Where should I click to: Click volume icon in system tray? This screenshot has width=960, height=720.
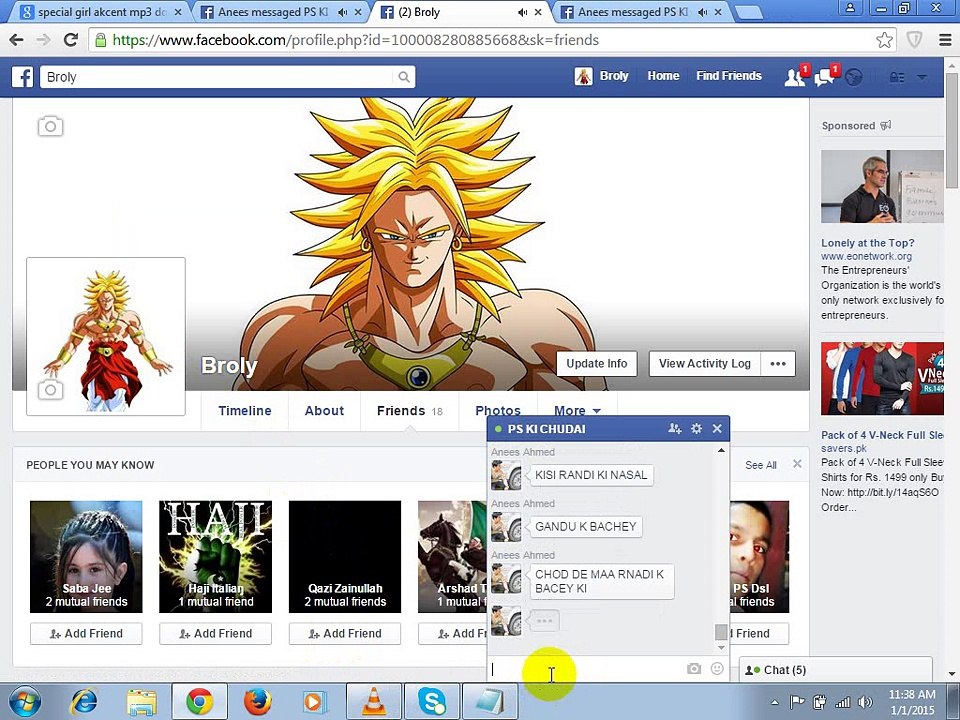coord(866,702)
